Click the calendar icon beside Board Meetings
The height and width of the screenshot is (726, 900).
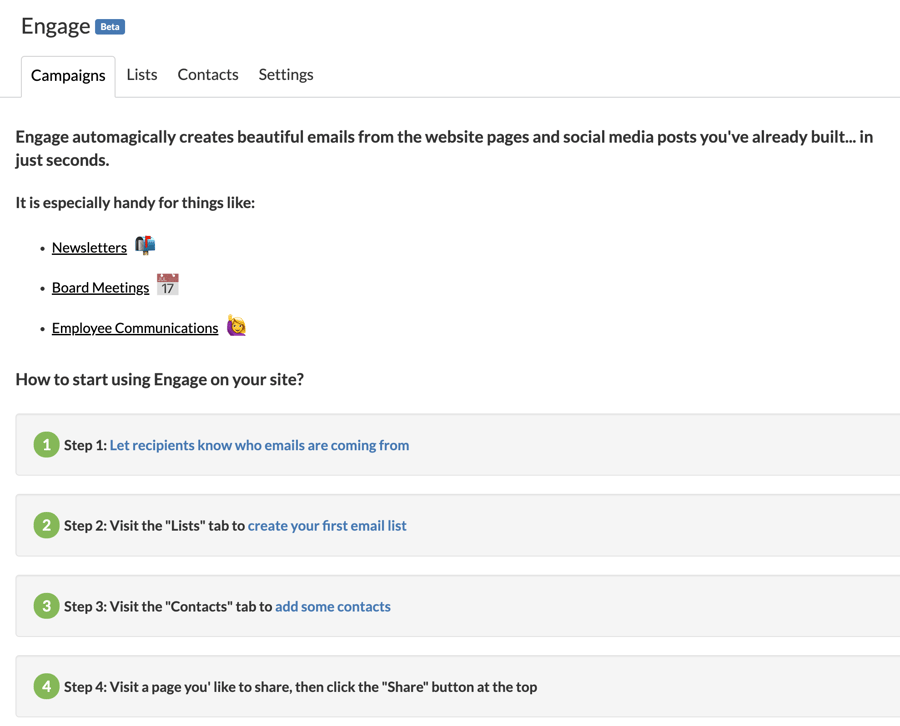pos(167,283)
